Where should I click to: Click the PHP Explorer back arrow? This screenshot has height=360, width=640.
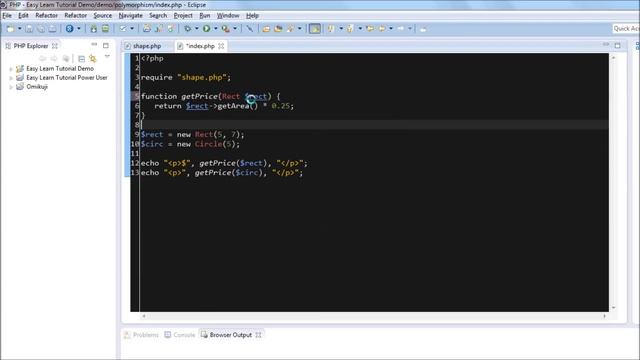[42, 59]
